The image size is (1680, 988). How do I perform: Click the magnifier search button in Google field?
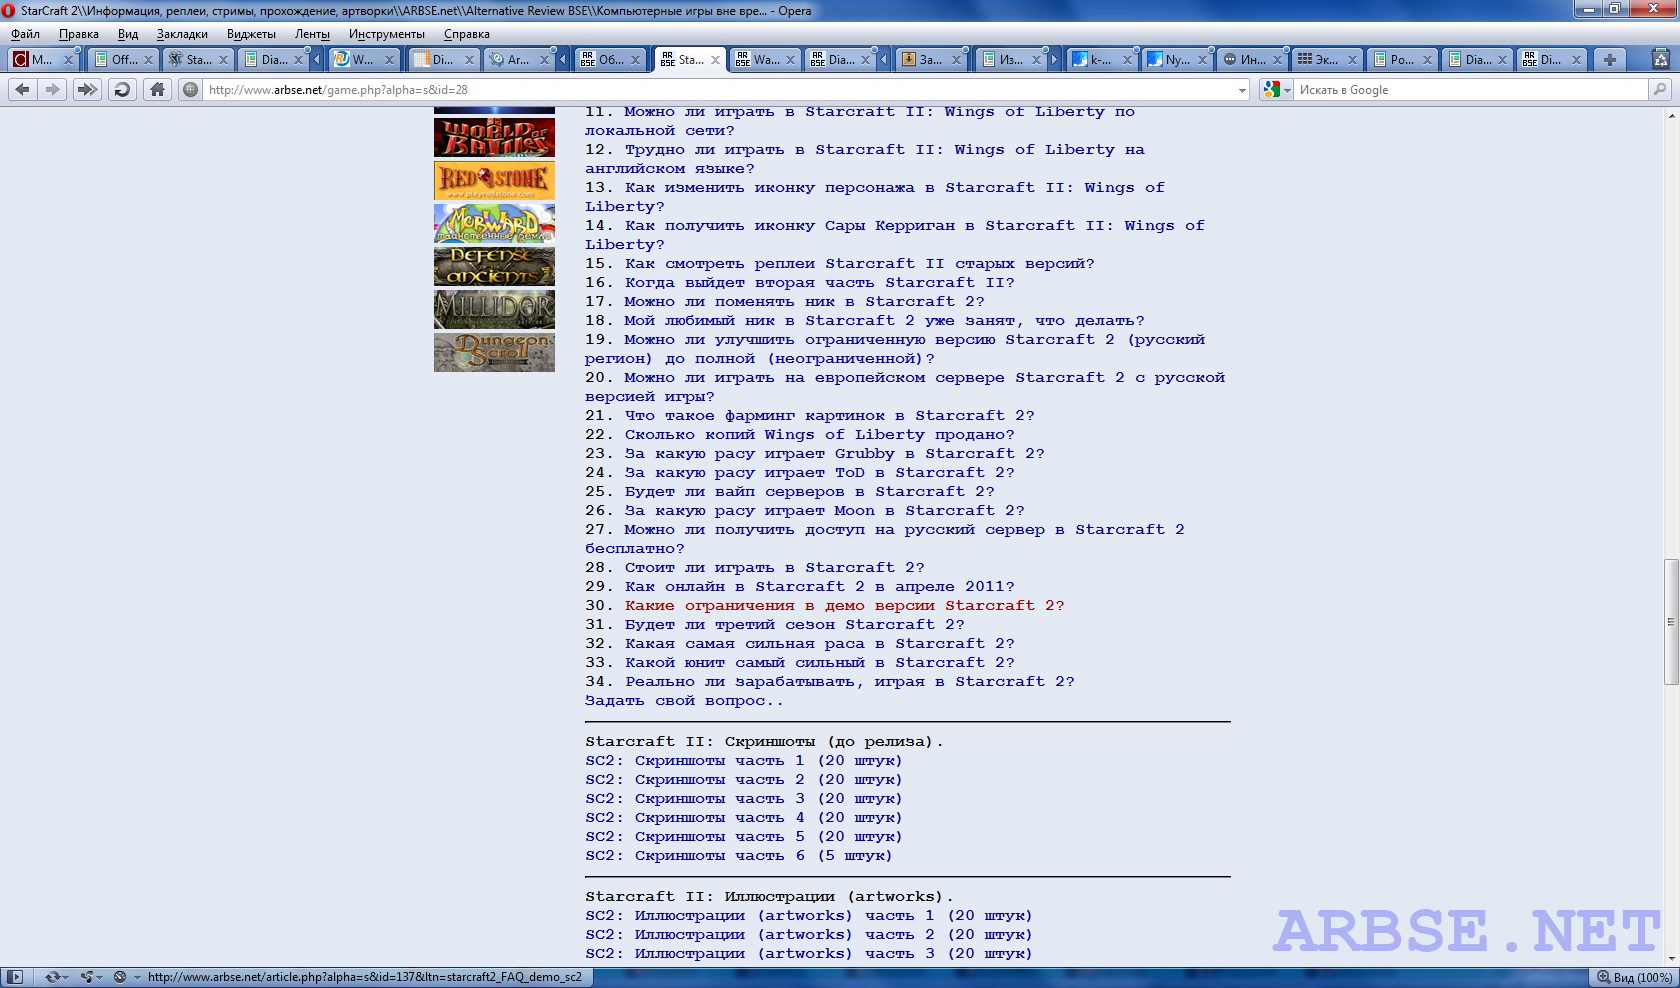[1660, 89]
